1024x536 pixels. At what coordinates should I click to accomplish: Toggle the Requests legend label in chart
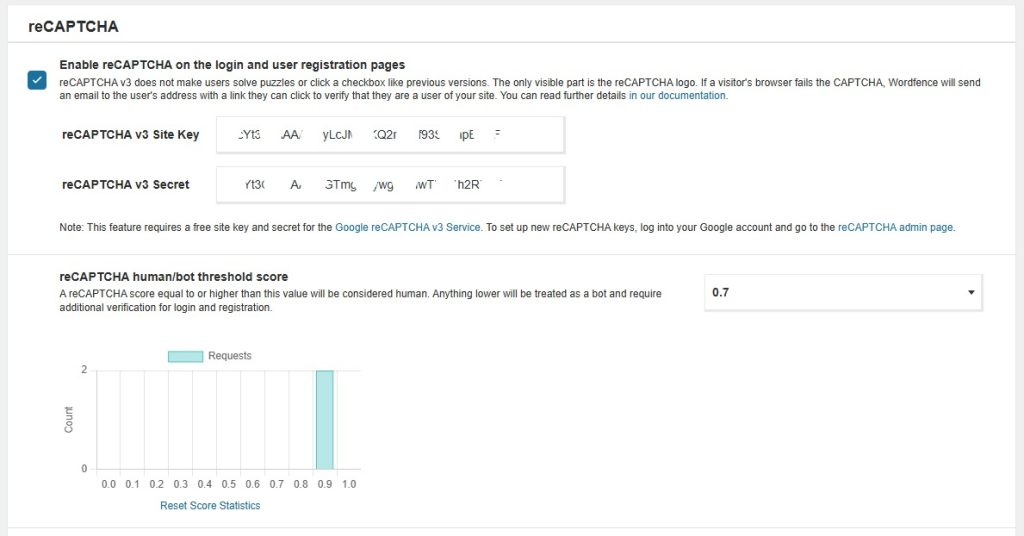pos(230,356)
